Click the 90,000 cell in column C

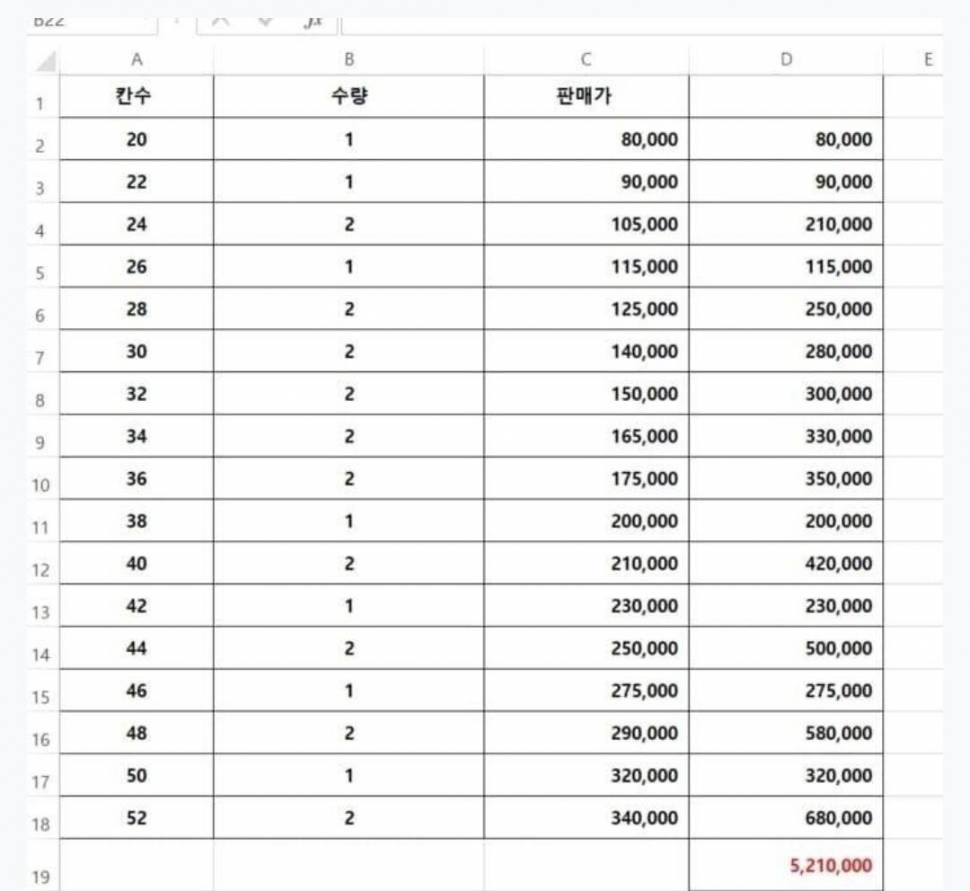click(x=586, y=182)
